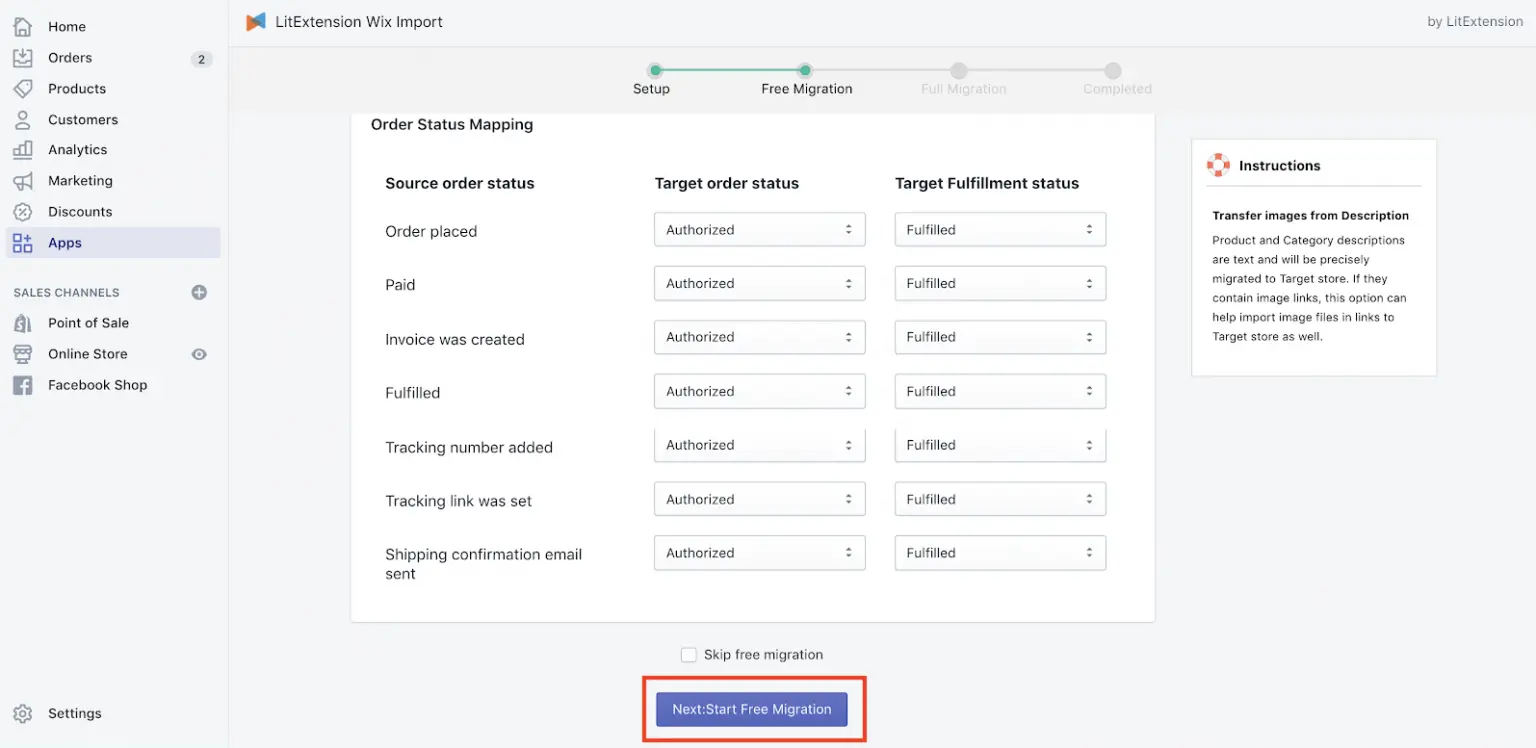This screenshot has height=748, width=1536.
Task: Click the Facebook Shop logo icon
Action: tap(22, 385)
